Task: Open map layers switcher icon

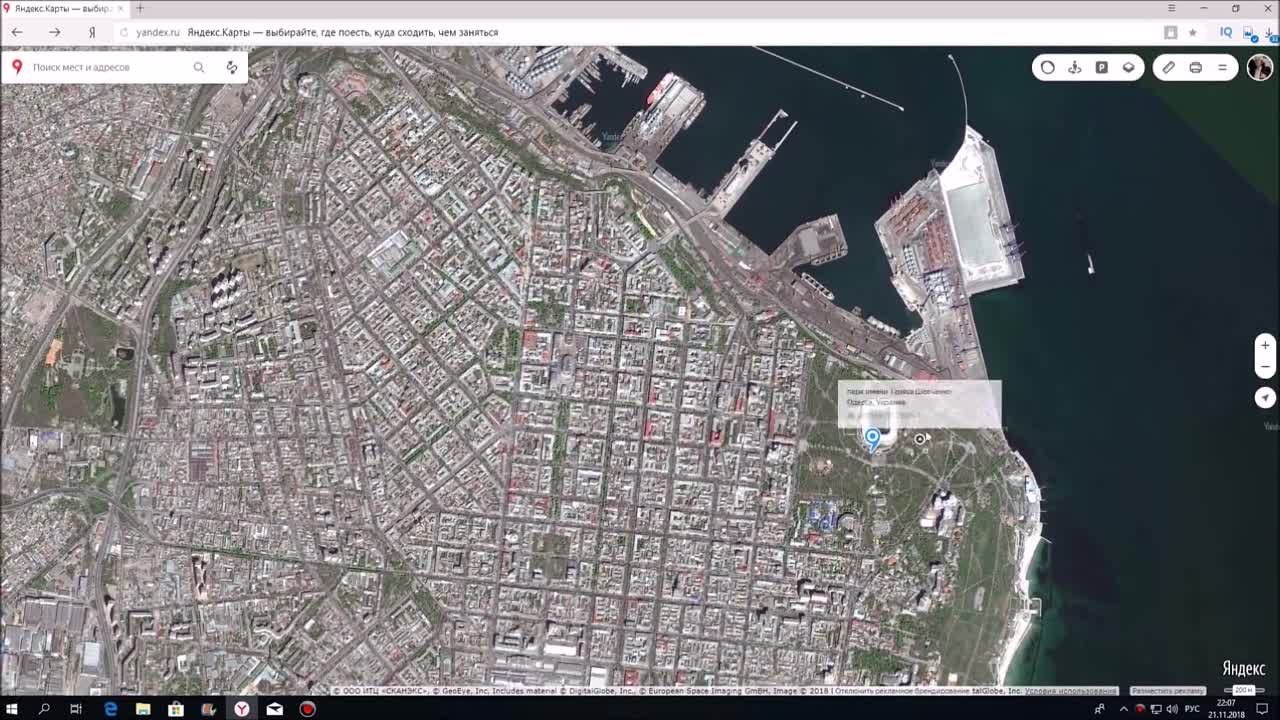Action: tap(1128, 67)
